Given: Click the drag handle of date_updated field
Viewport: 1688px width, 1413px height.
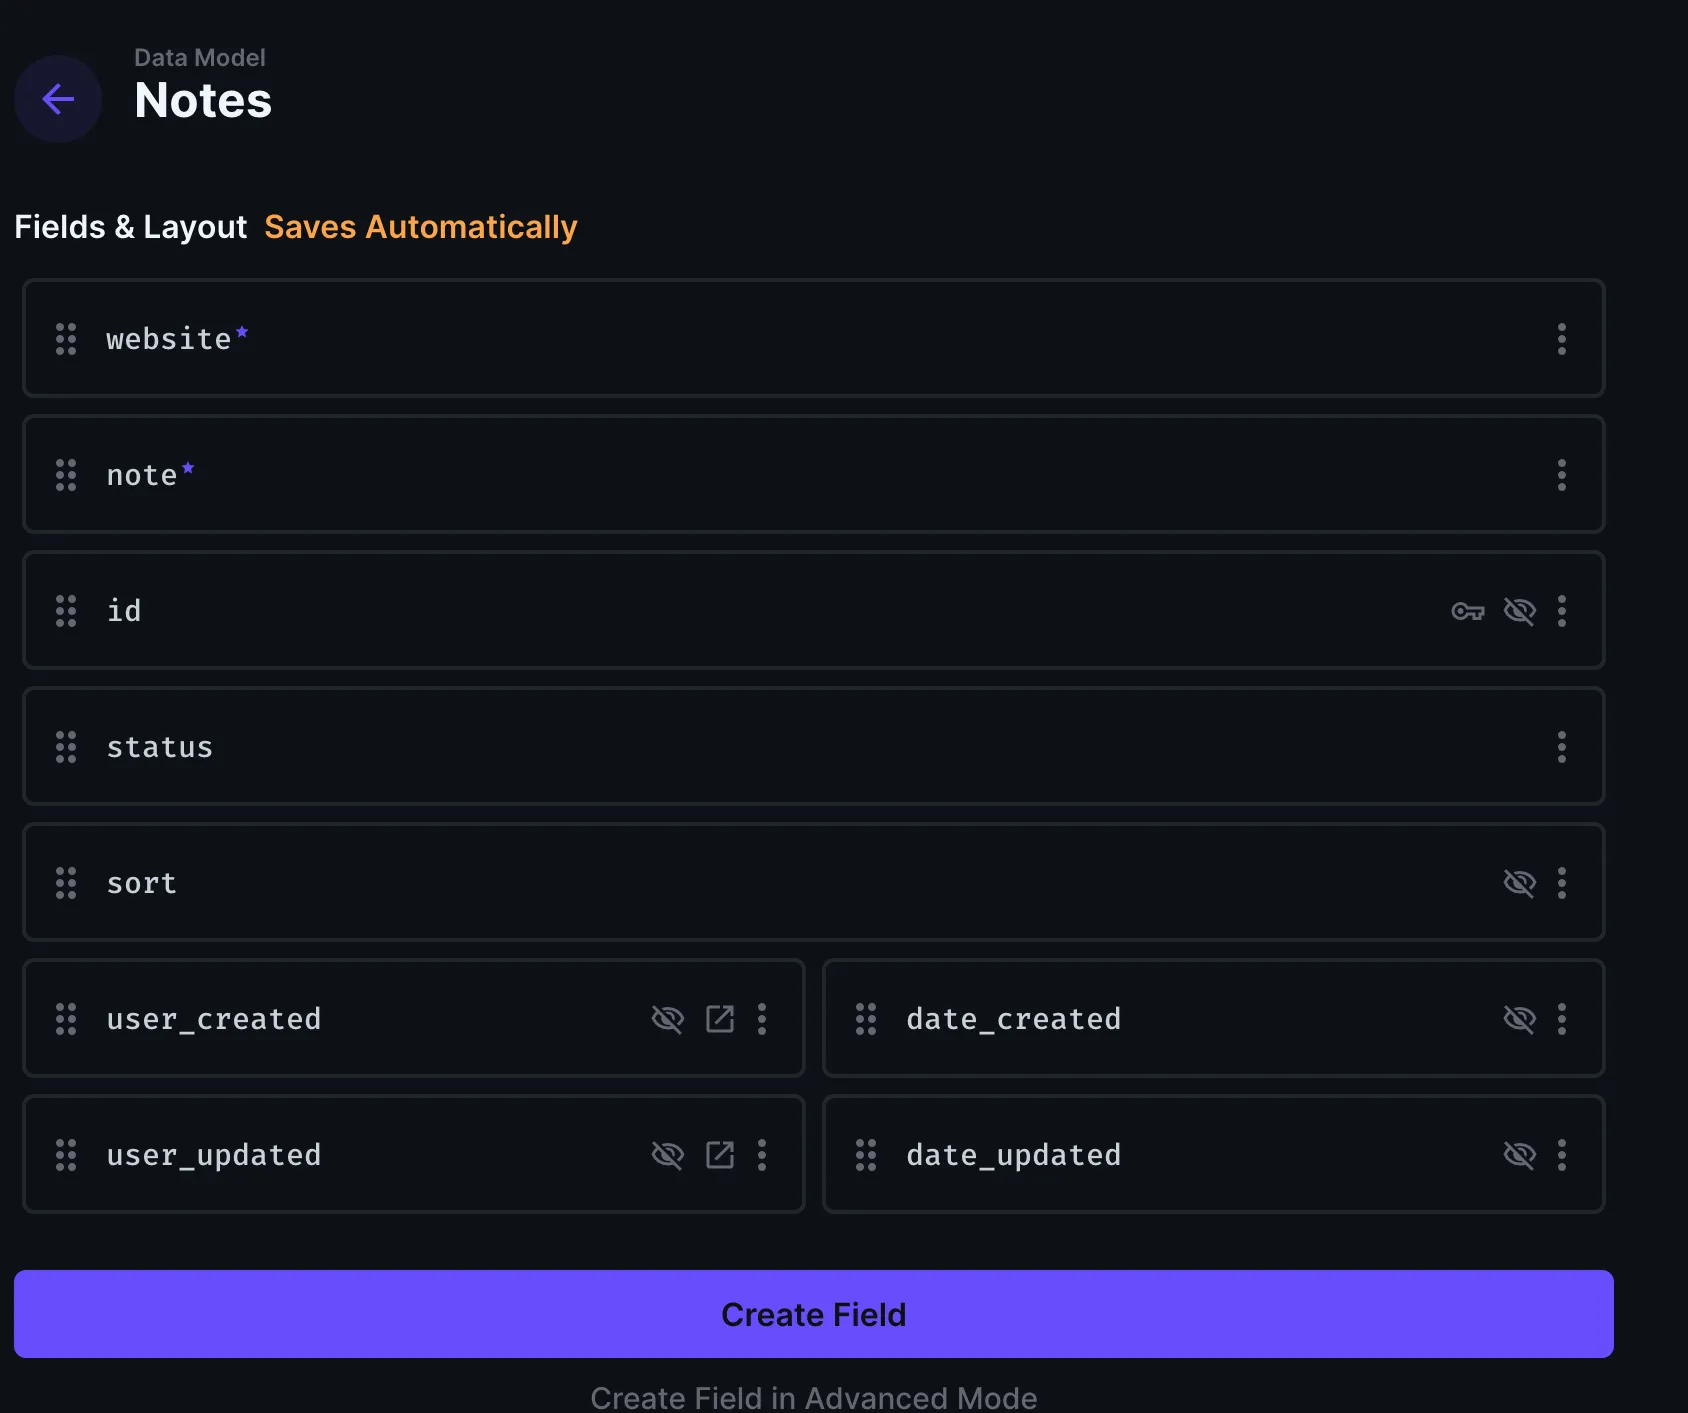Looking at the screenshot, I should pyautogui.click(x=865, y=1155).
